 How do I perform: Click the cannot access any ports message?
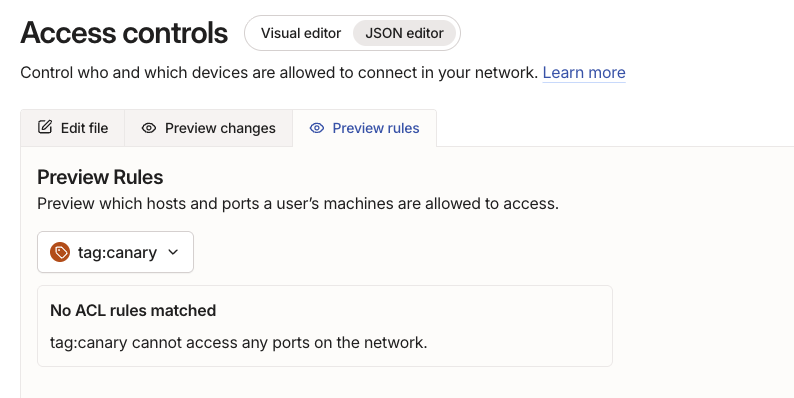click(x=280, y=343)
